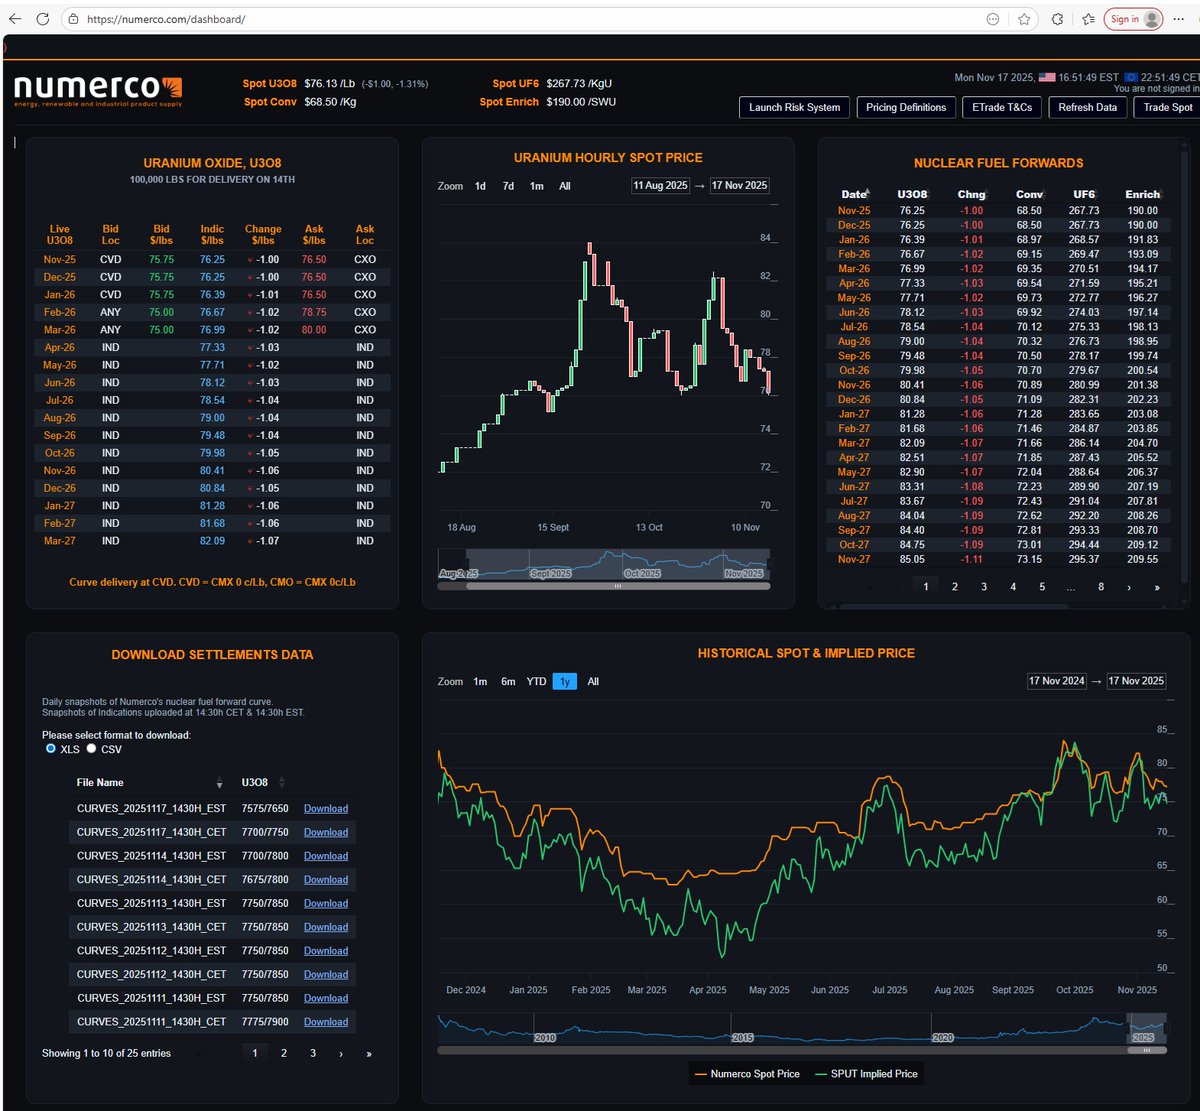This screenshot has width=1200, height=1111.
Task: Set hourly spot chart zoom to 1m
Action: tap(537, 186)
